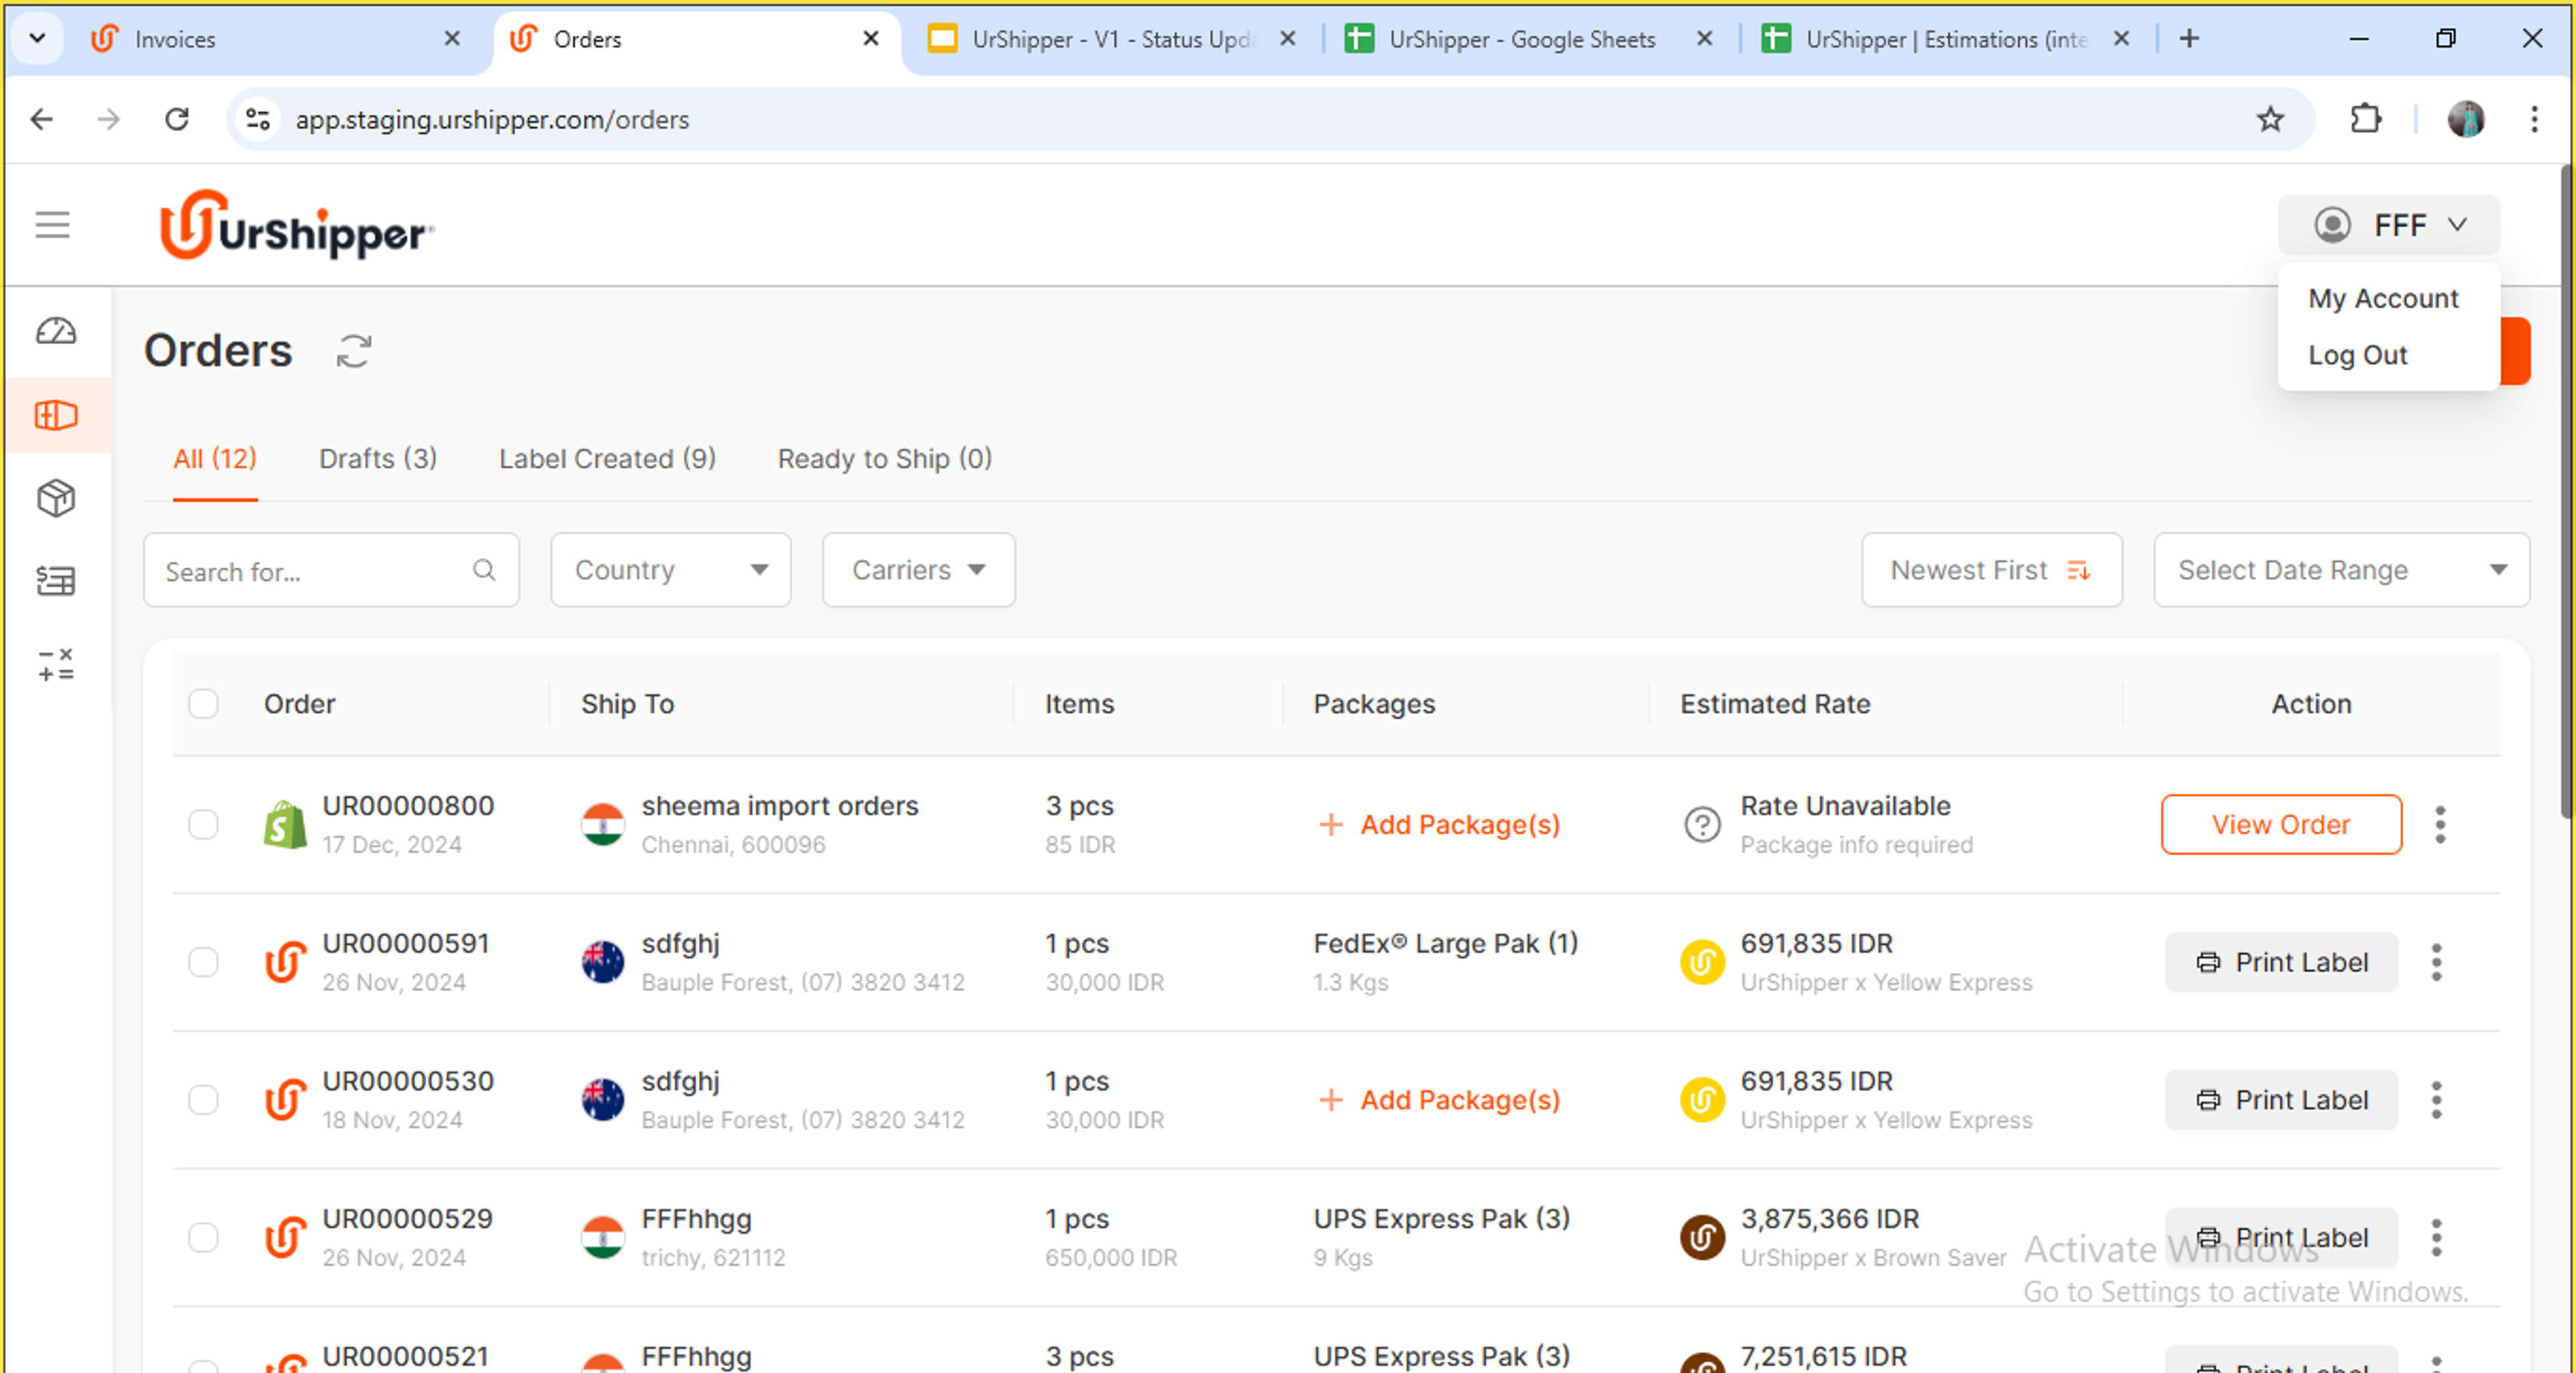Go back in the browser
The height and width of the screenshot is (1373, 2576).
tap(42, 119)
